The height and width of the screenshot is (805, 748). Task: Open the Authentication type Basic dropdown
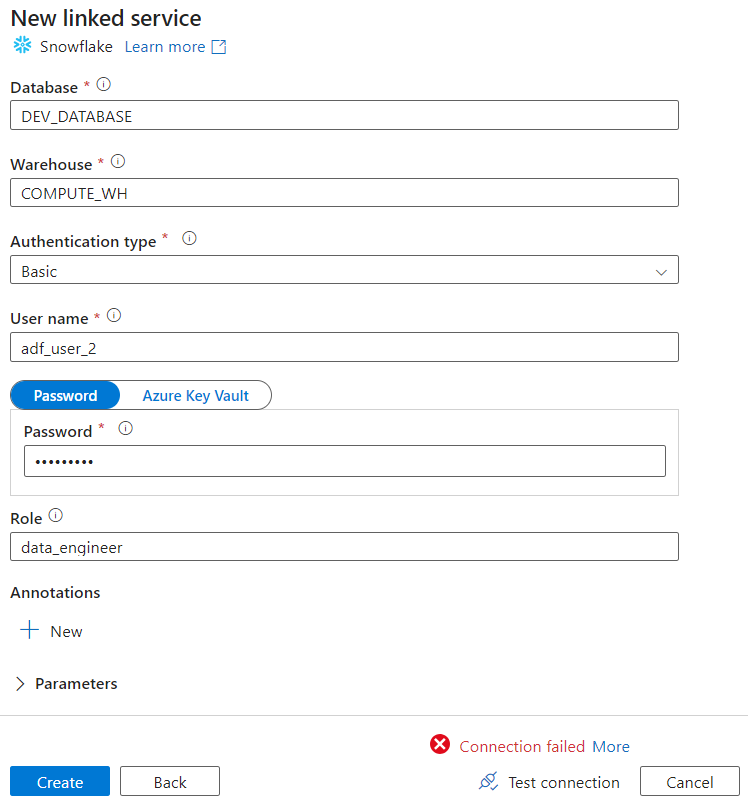(344, 270)
